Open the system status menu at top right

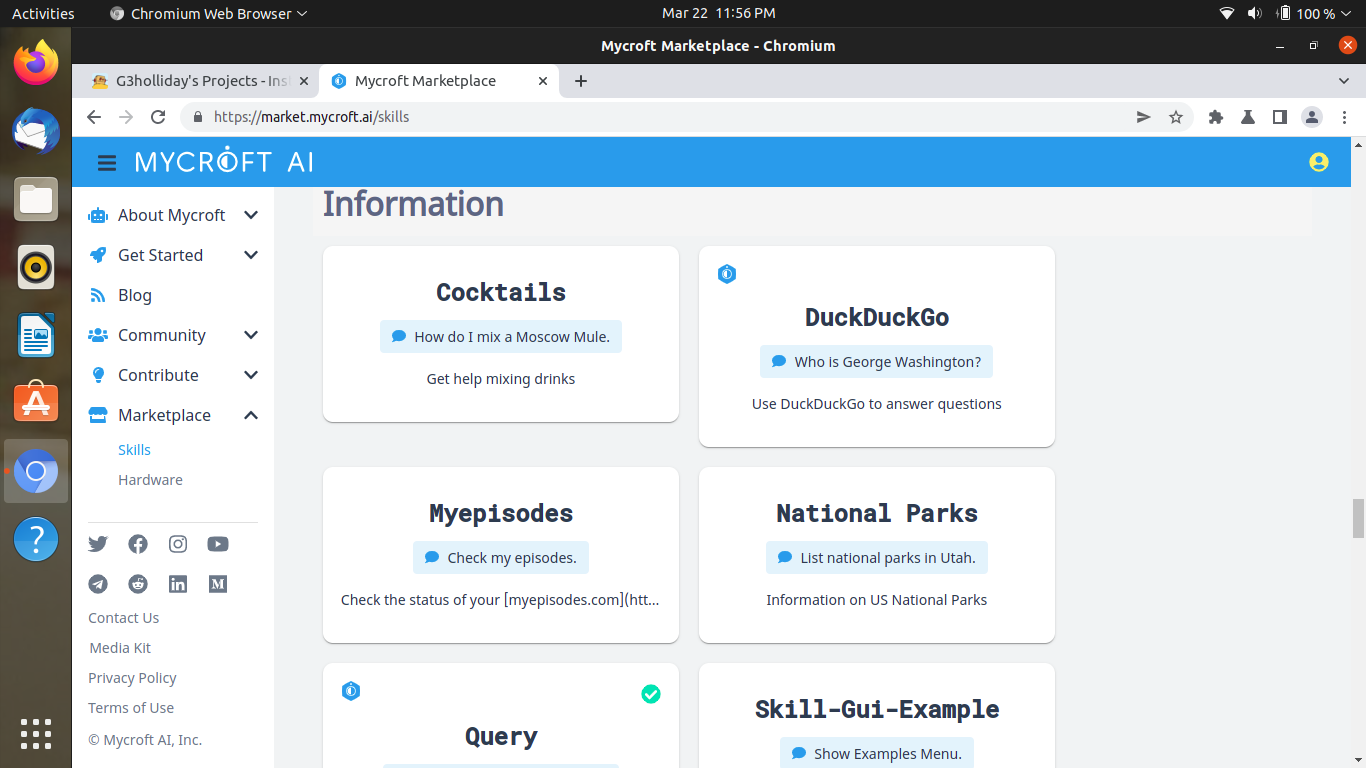(1286, 14)
